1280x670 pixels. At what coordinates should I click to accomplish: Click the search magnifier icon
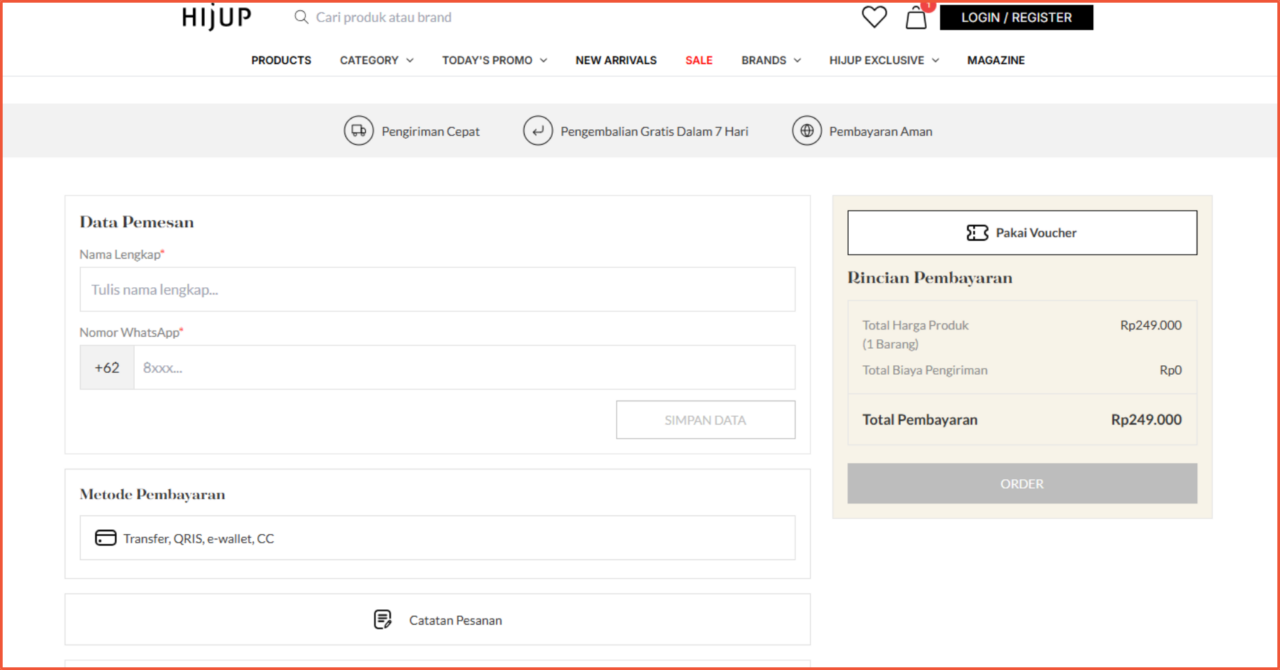point(301,17)
